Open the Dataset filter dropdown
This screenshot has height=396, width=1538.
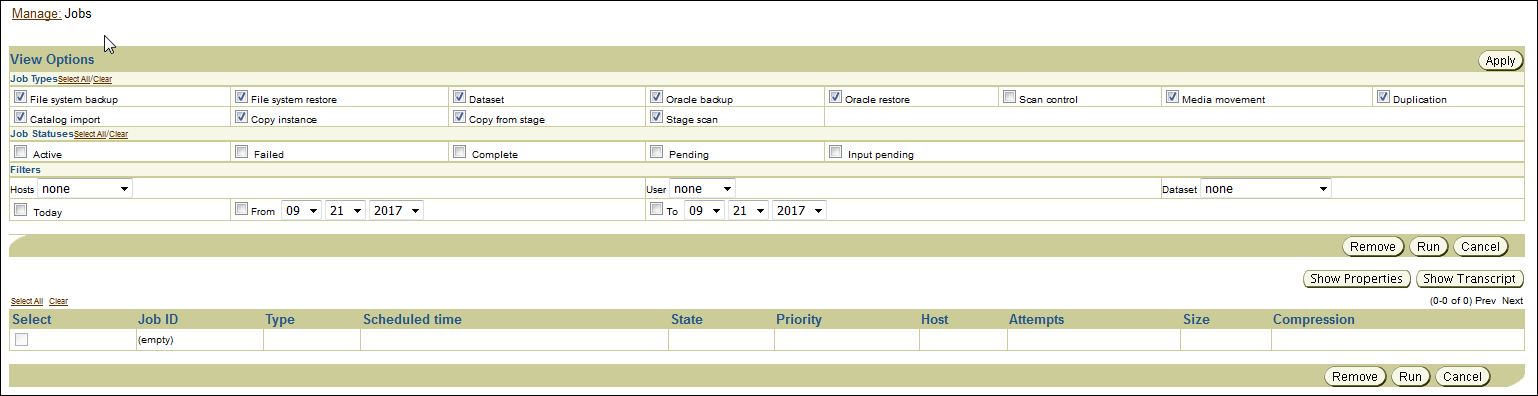coord(1266,188)
